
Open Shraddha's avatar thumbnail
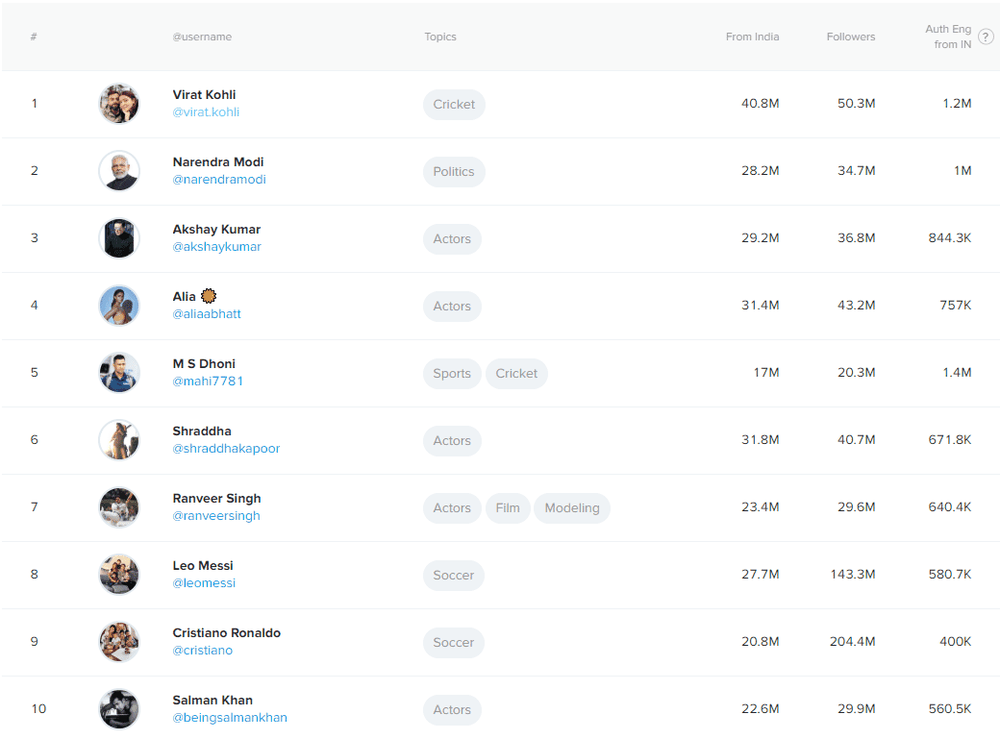(x=119, y=440)
